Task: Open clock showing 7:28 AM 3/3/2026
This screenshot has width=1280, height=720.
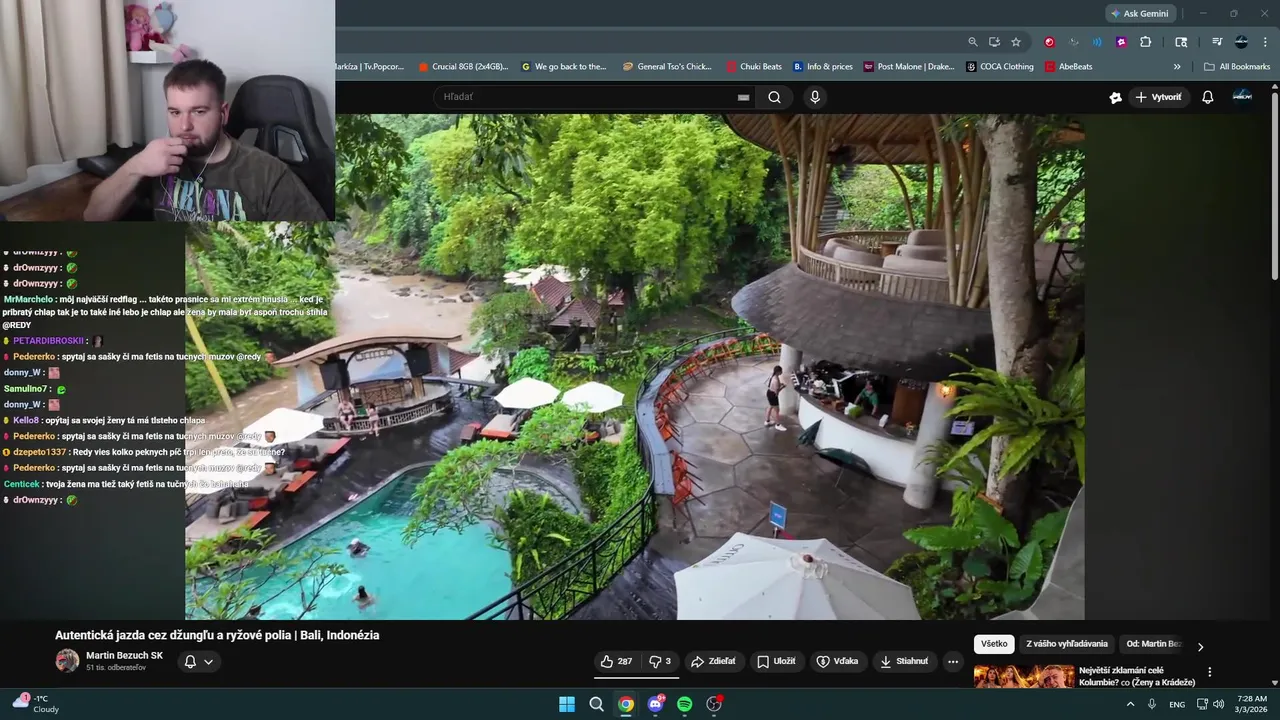Action: 1252,704
